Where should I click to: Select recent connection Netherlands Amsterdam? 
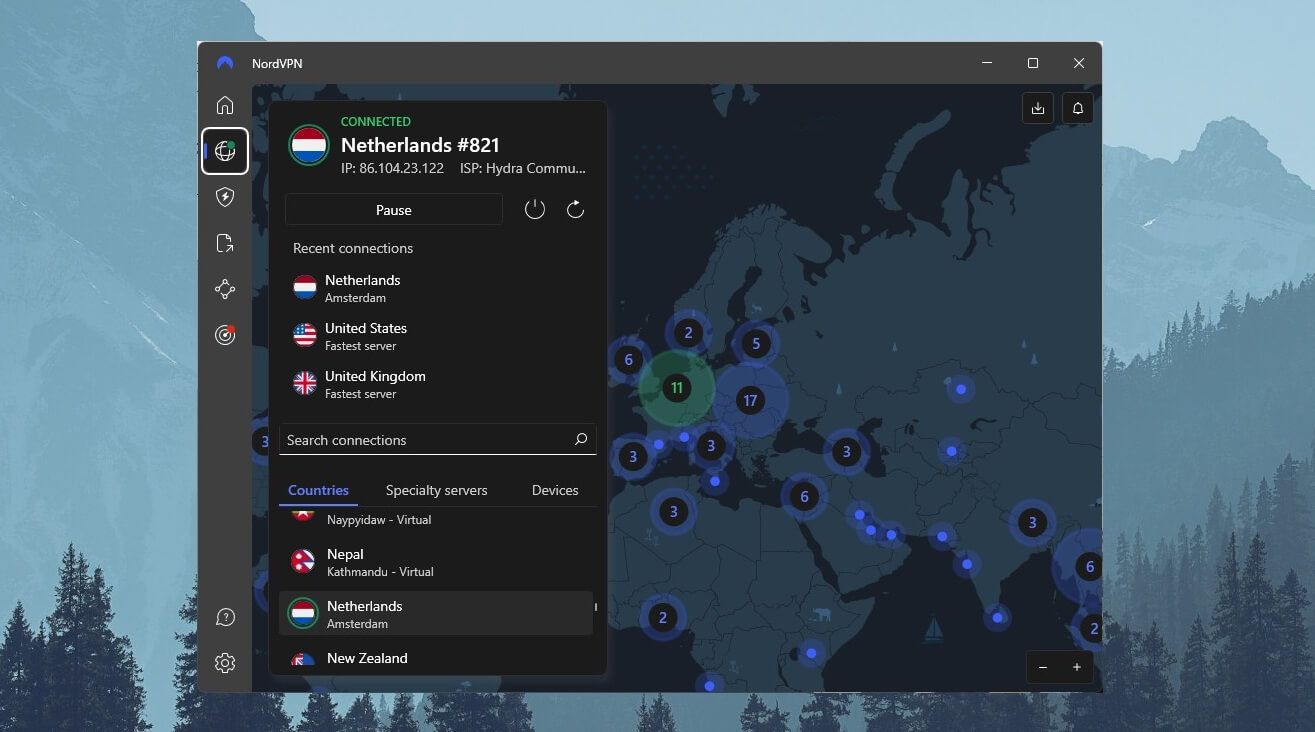(x=437, y=288)
